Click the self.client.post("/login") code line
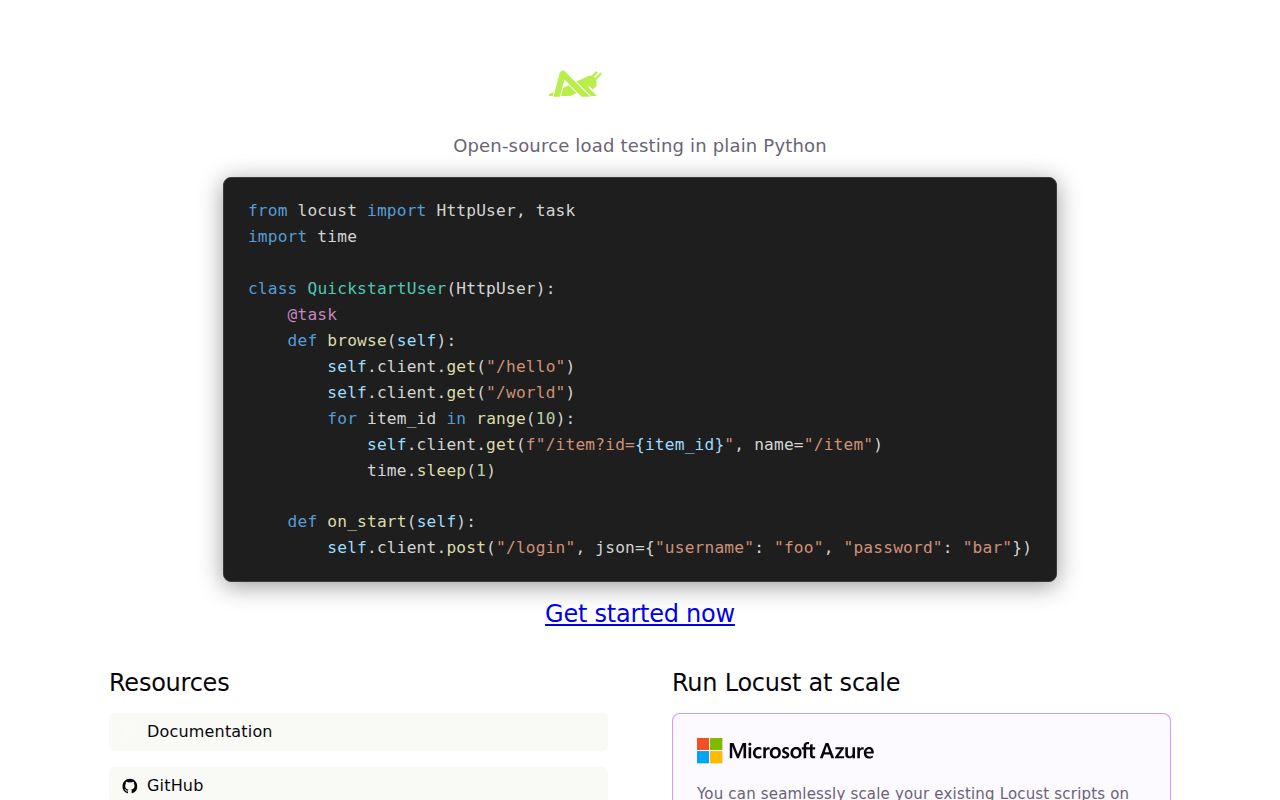This screenshot has width=1280, height=800. [679, 547]
